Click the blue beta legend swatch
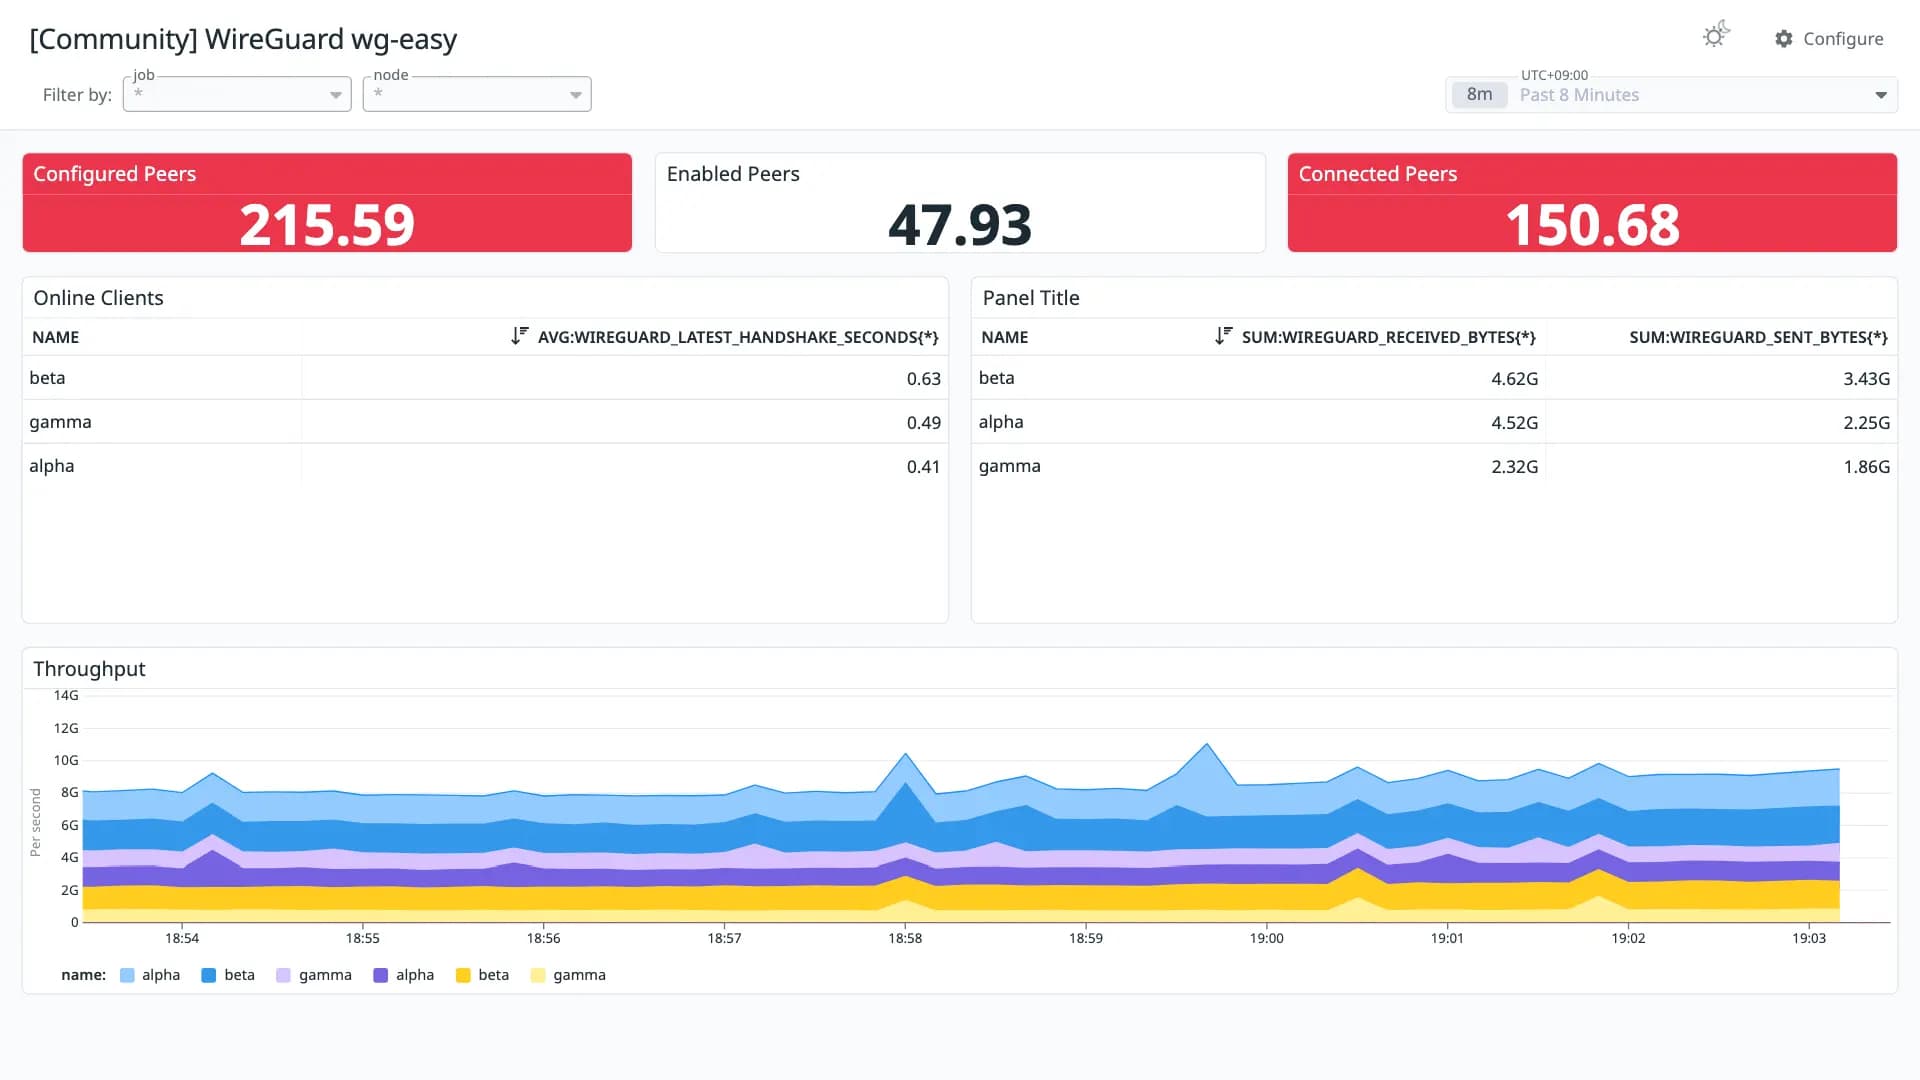Image resolution: width=1920 pixels, height=1080 pixels. [209, 975]
